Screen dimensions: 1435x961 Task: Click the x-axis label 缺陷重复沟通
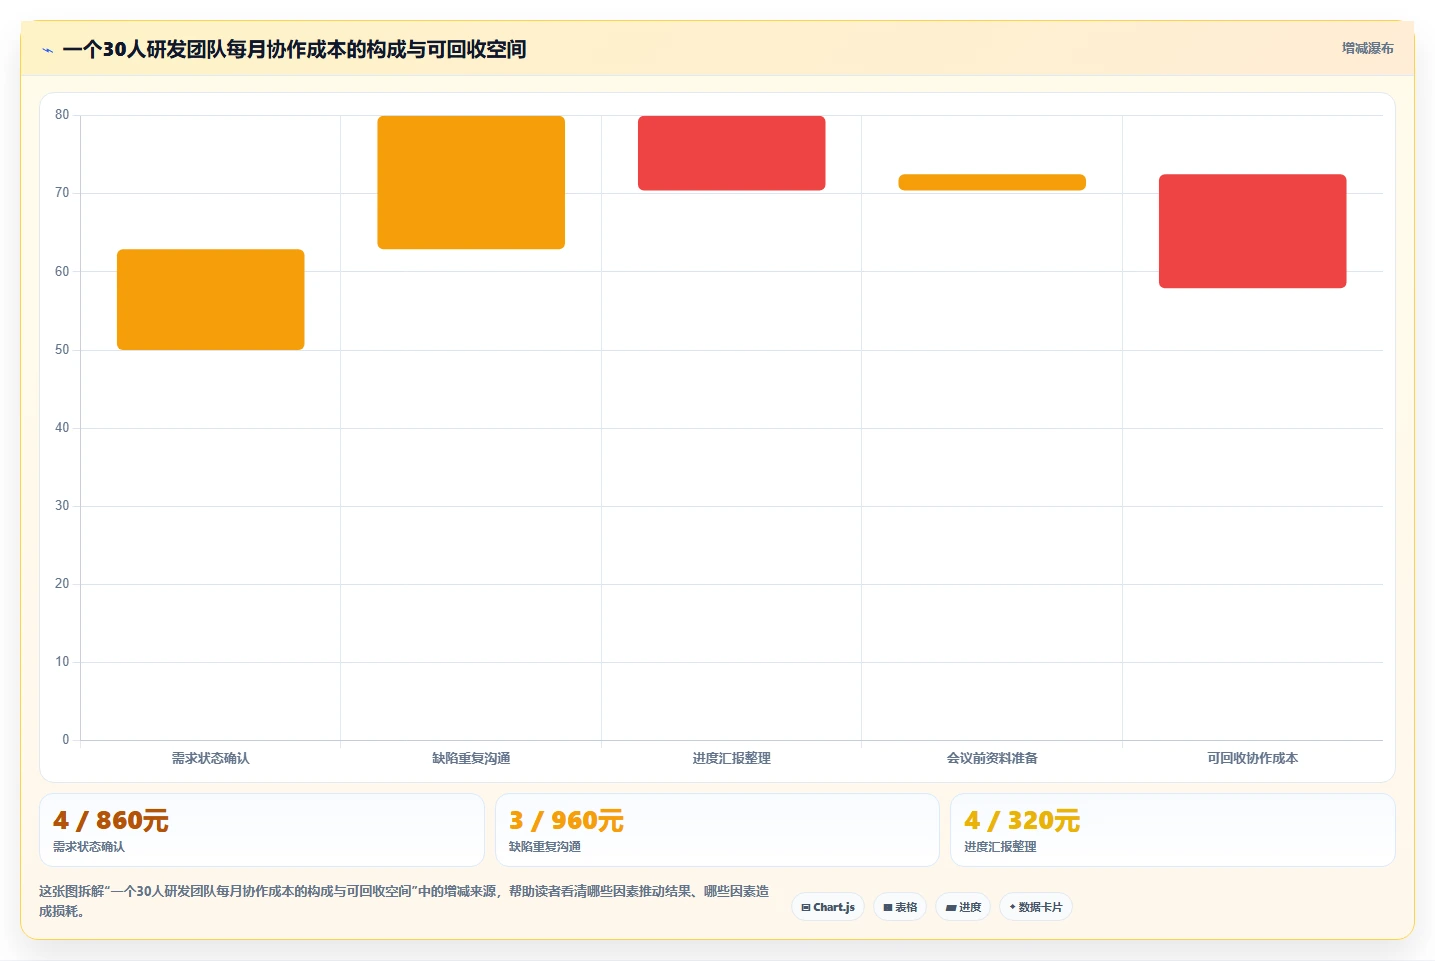click(471, 758)
